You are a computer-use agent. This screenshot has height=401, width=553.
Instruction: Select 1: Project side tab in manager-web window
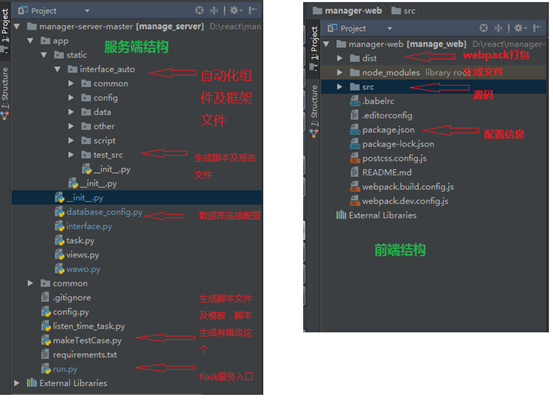314,48
